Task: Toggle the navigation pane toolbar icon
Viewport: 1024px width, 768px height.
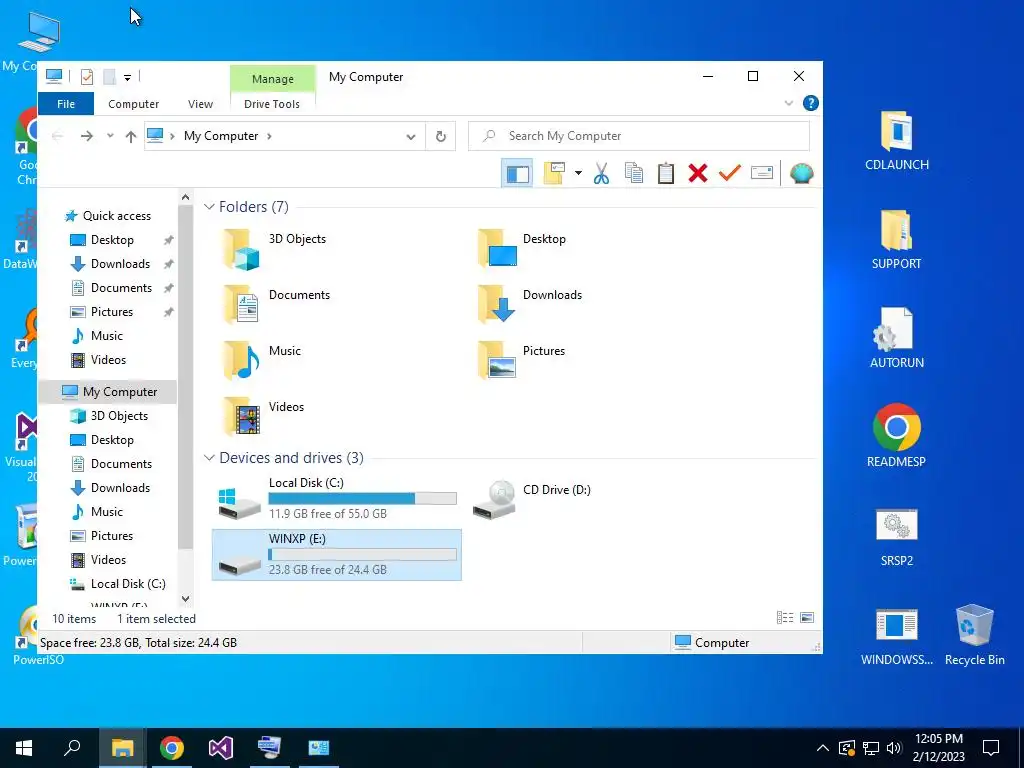Action: [x=517, y=174]
